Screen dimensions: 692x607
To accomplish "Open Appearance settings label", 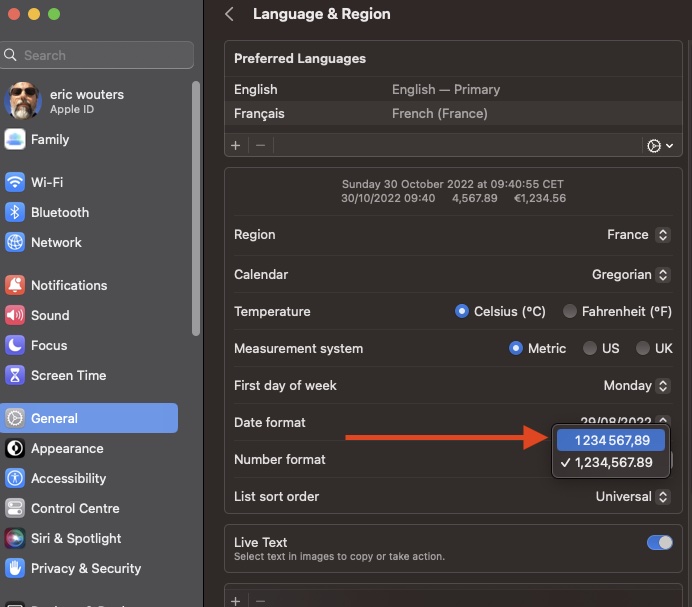I will 67,449.
